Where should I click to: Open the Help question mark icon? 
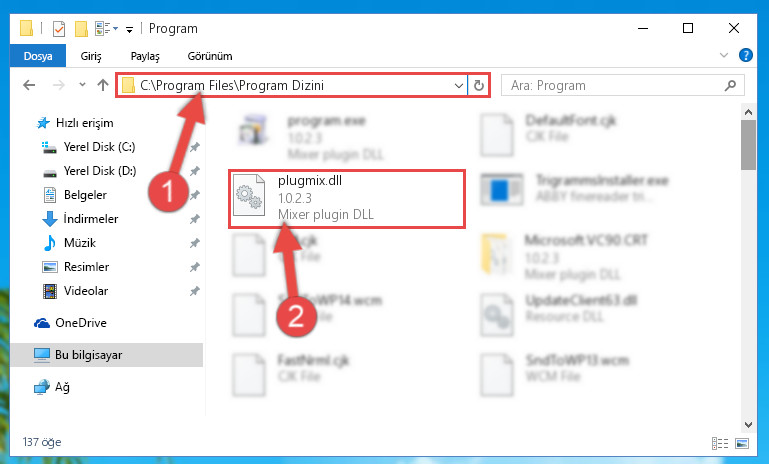[x=745, y=55]
